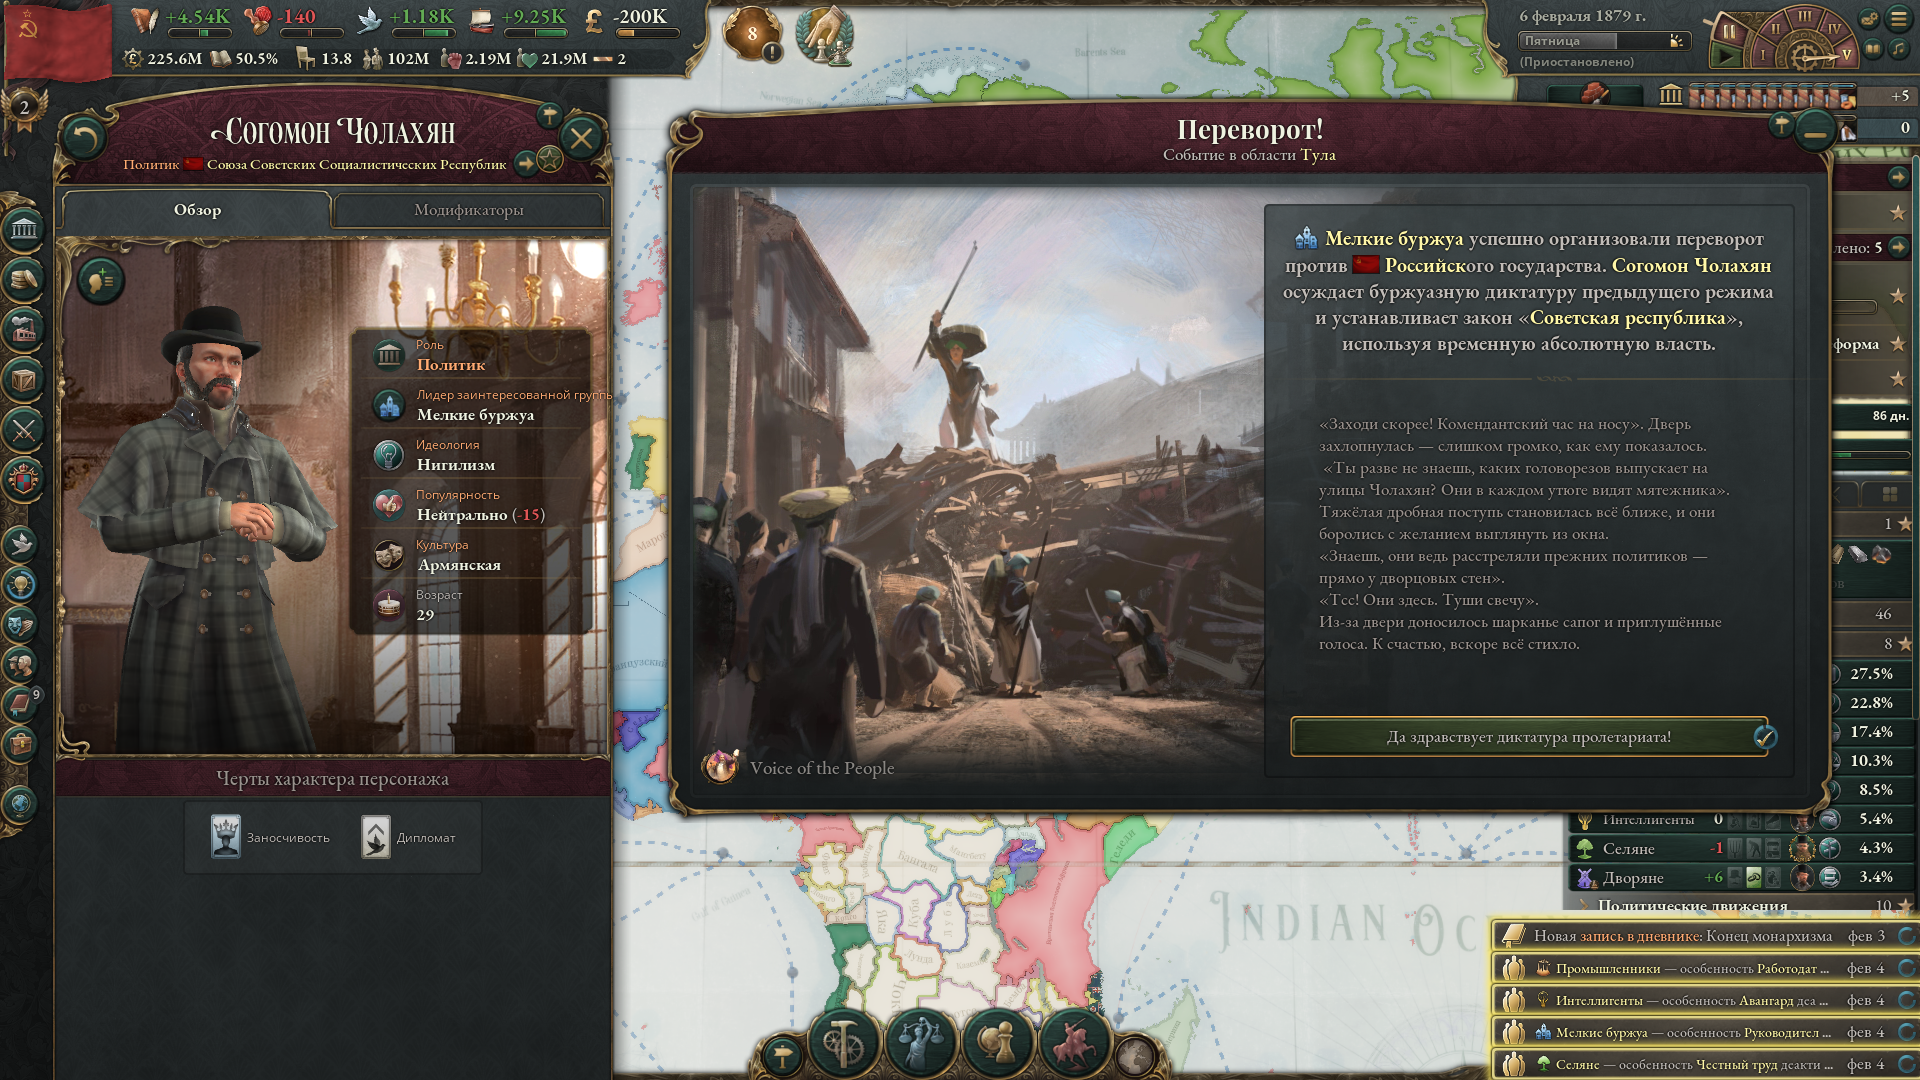Switch to the Модификаторы tab
This screenshot has width=1920, height=1080.
468,210
